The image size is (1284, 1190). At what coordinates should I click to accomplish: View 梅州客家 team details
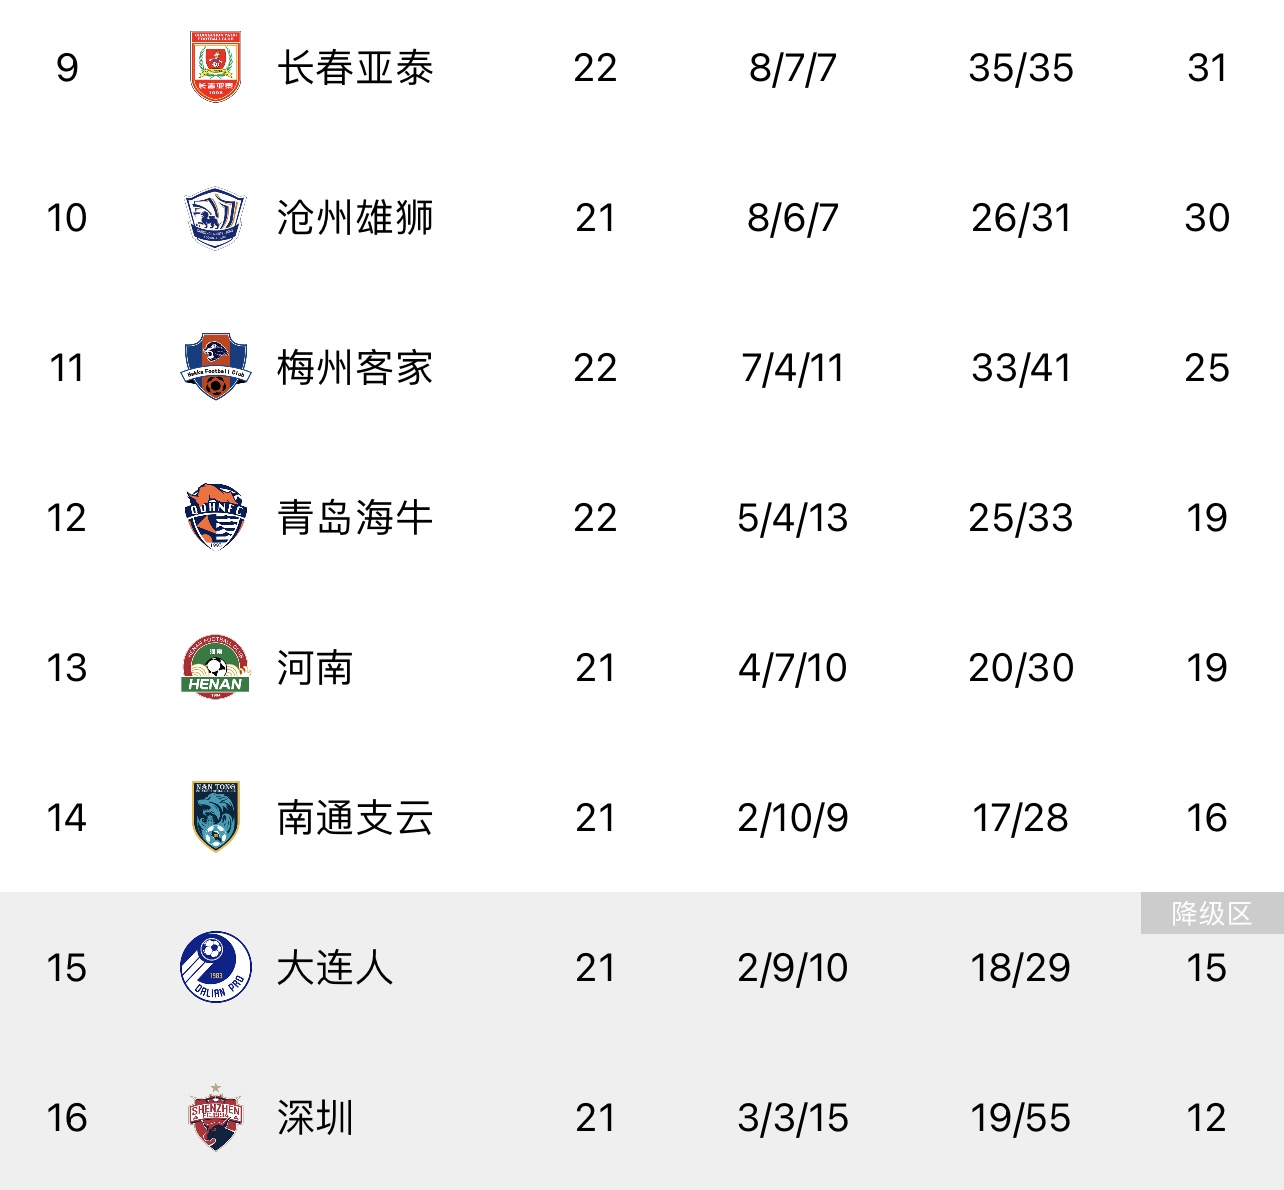coord(355,368)
